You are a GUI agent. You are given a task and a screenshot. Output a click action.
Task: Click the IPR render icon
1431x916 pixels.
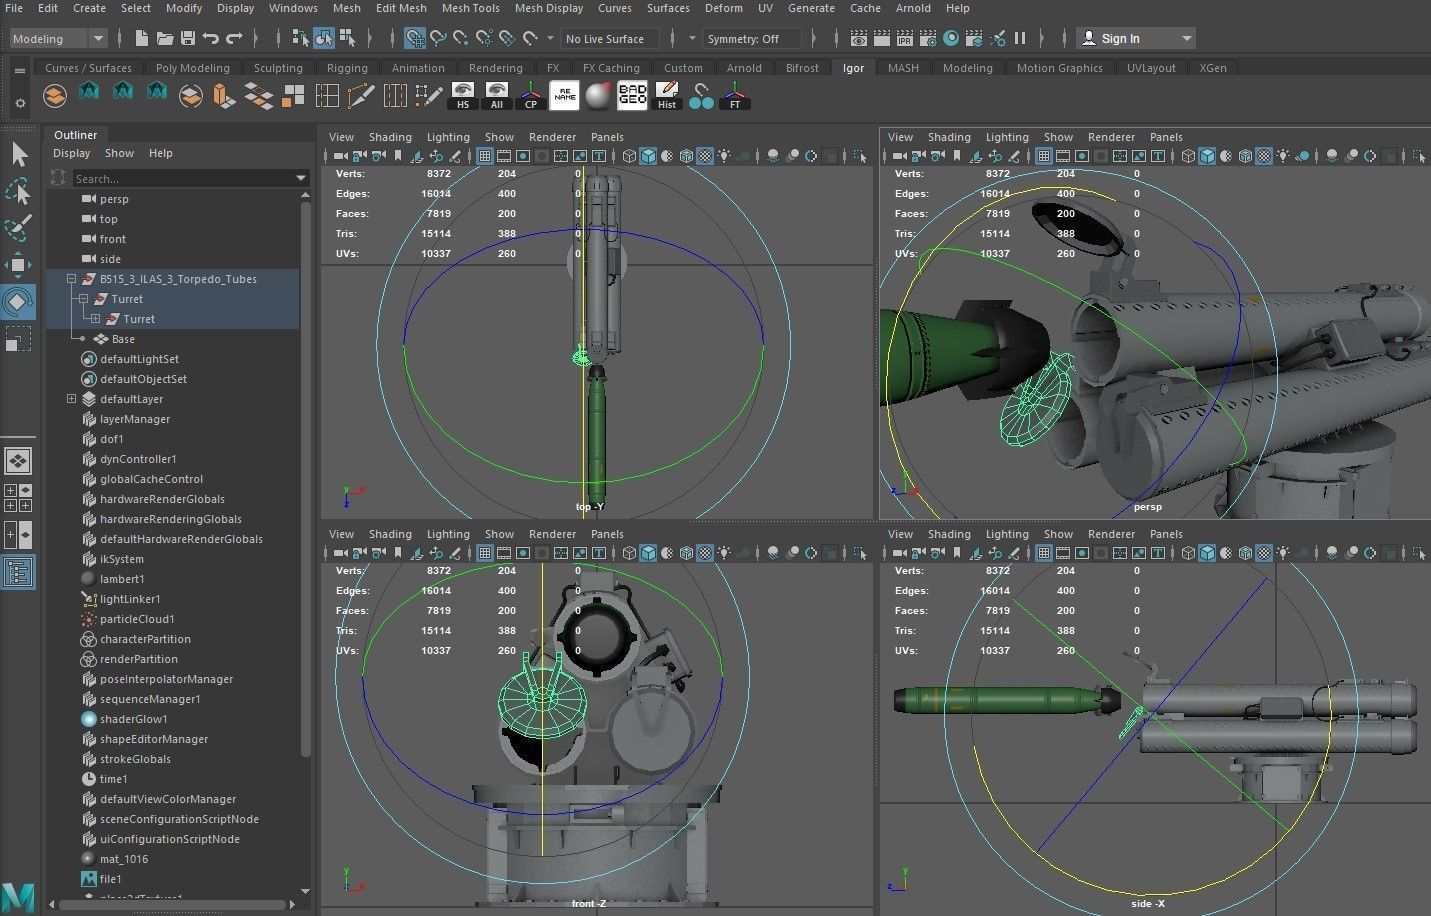coord(905,38)
